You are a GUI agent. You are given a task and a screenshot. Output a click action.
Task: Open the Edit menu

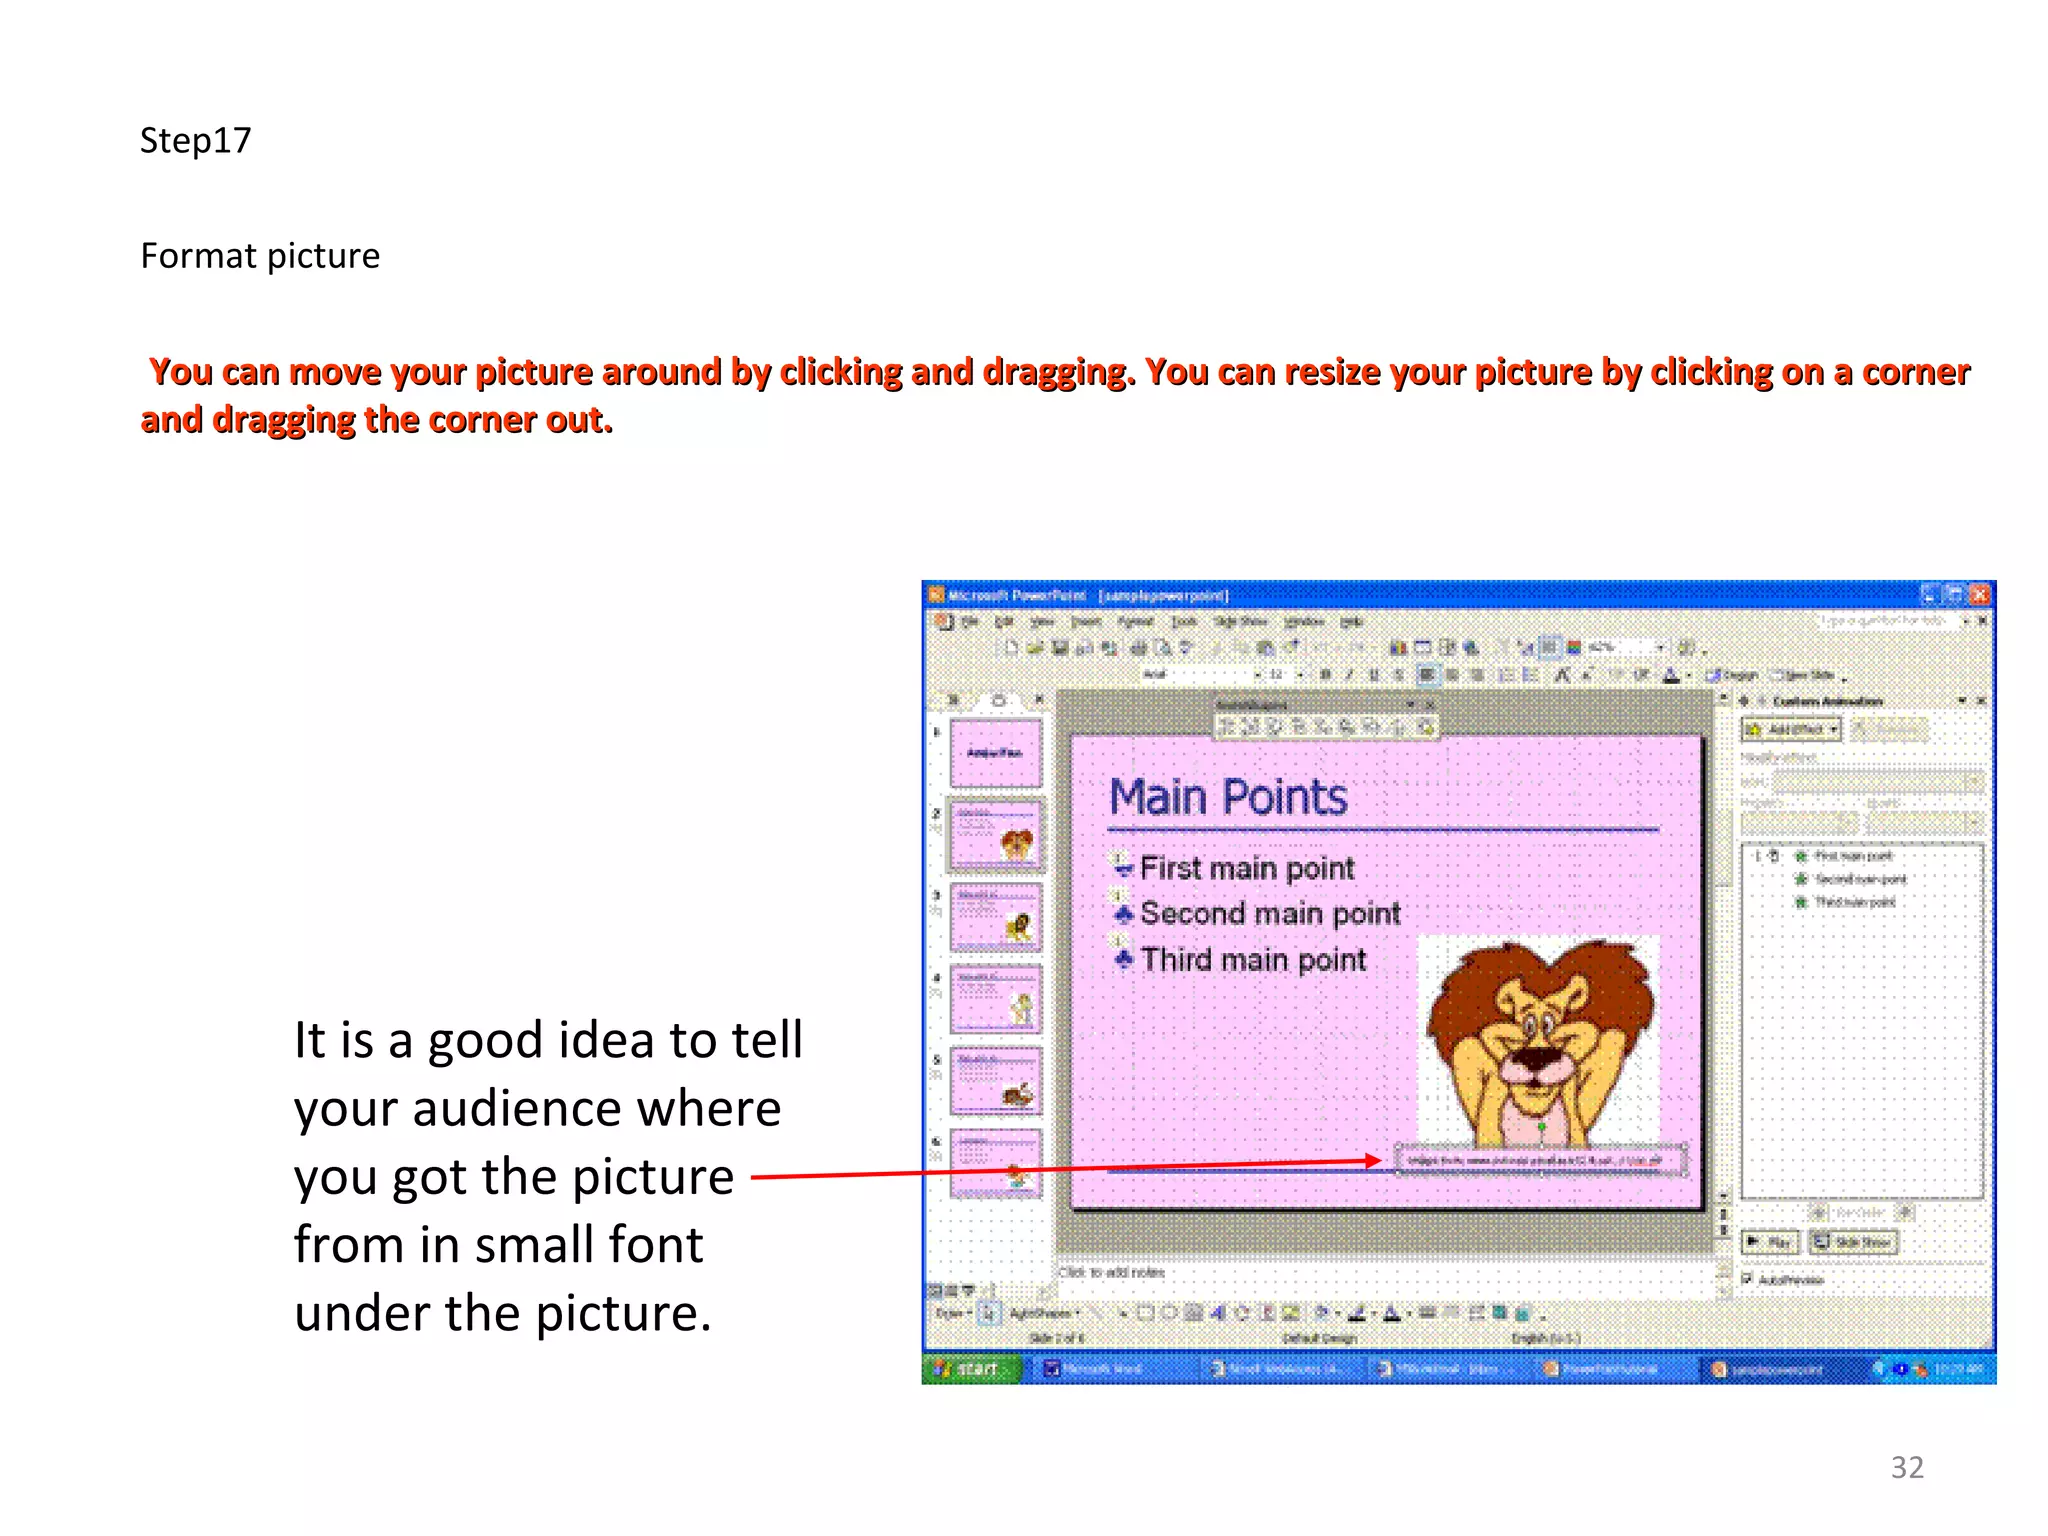pyautogui.click(x=1004, y=622)
